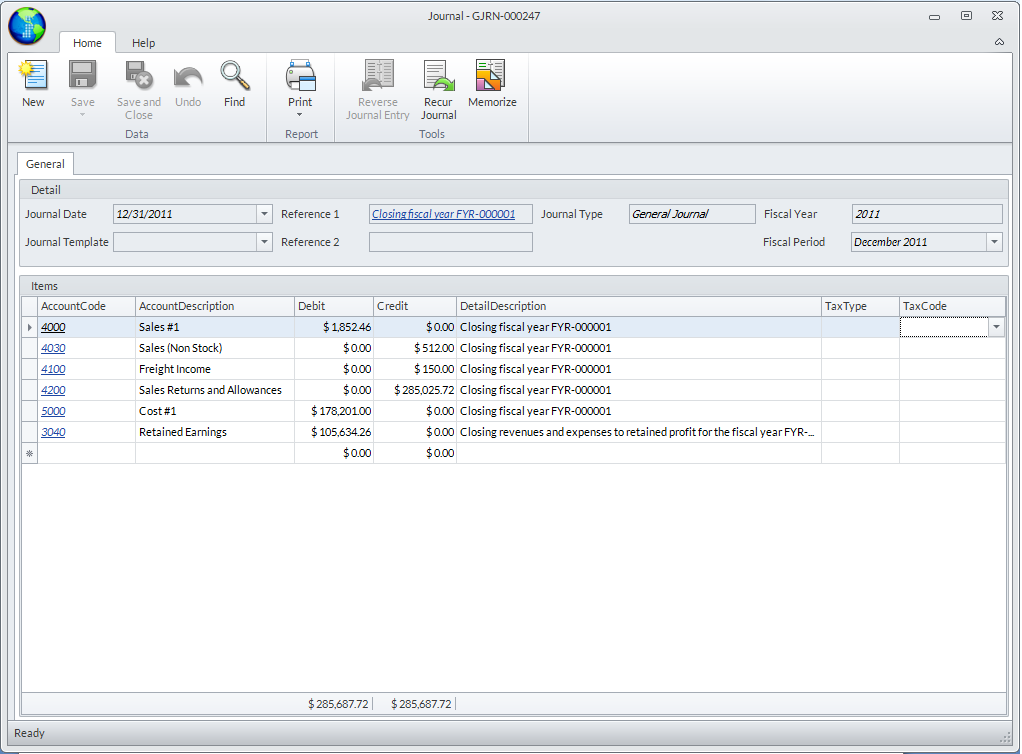Open the Journal Template dropdown
The image size is (1022, 754).
[264, 242]
